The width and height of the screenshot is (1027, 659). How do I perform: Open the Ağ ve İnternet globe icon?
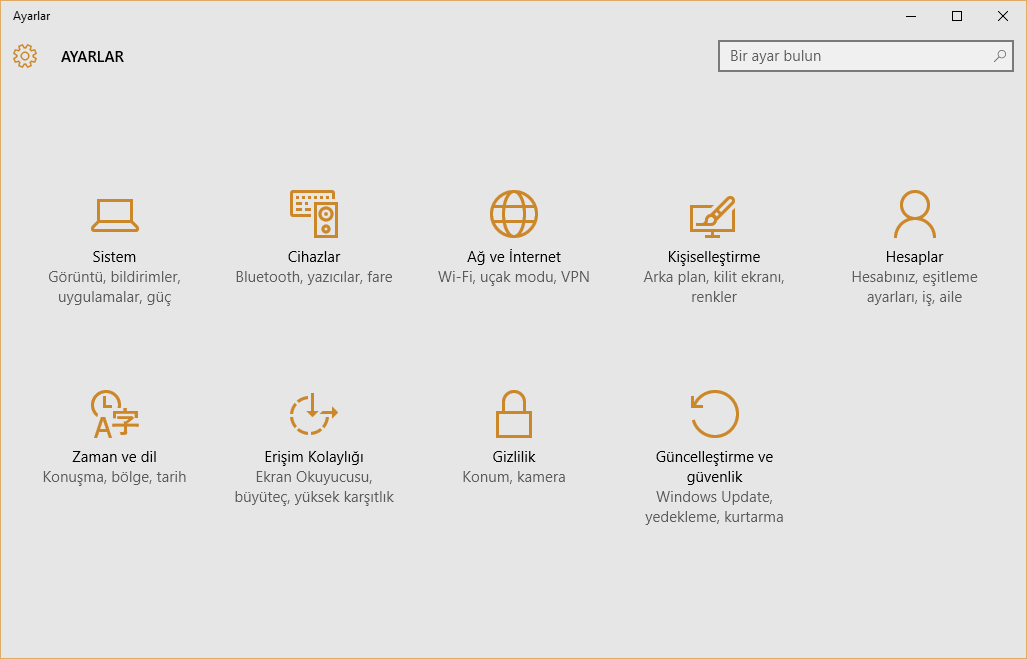514,214
